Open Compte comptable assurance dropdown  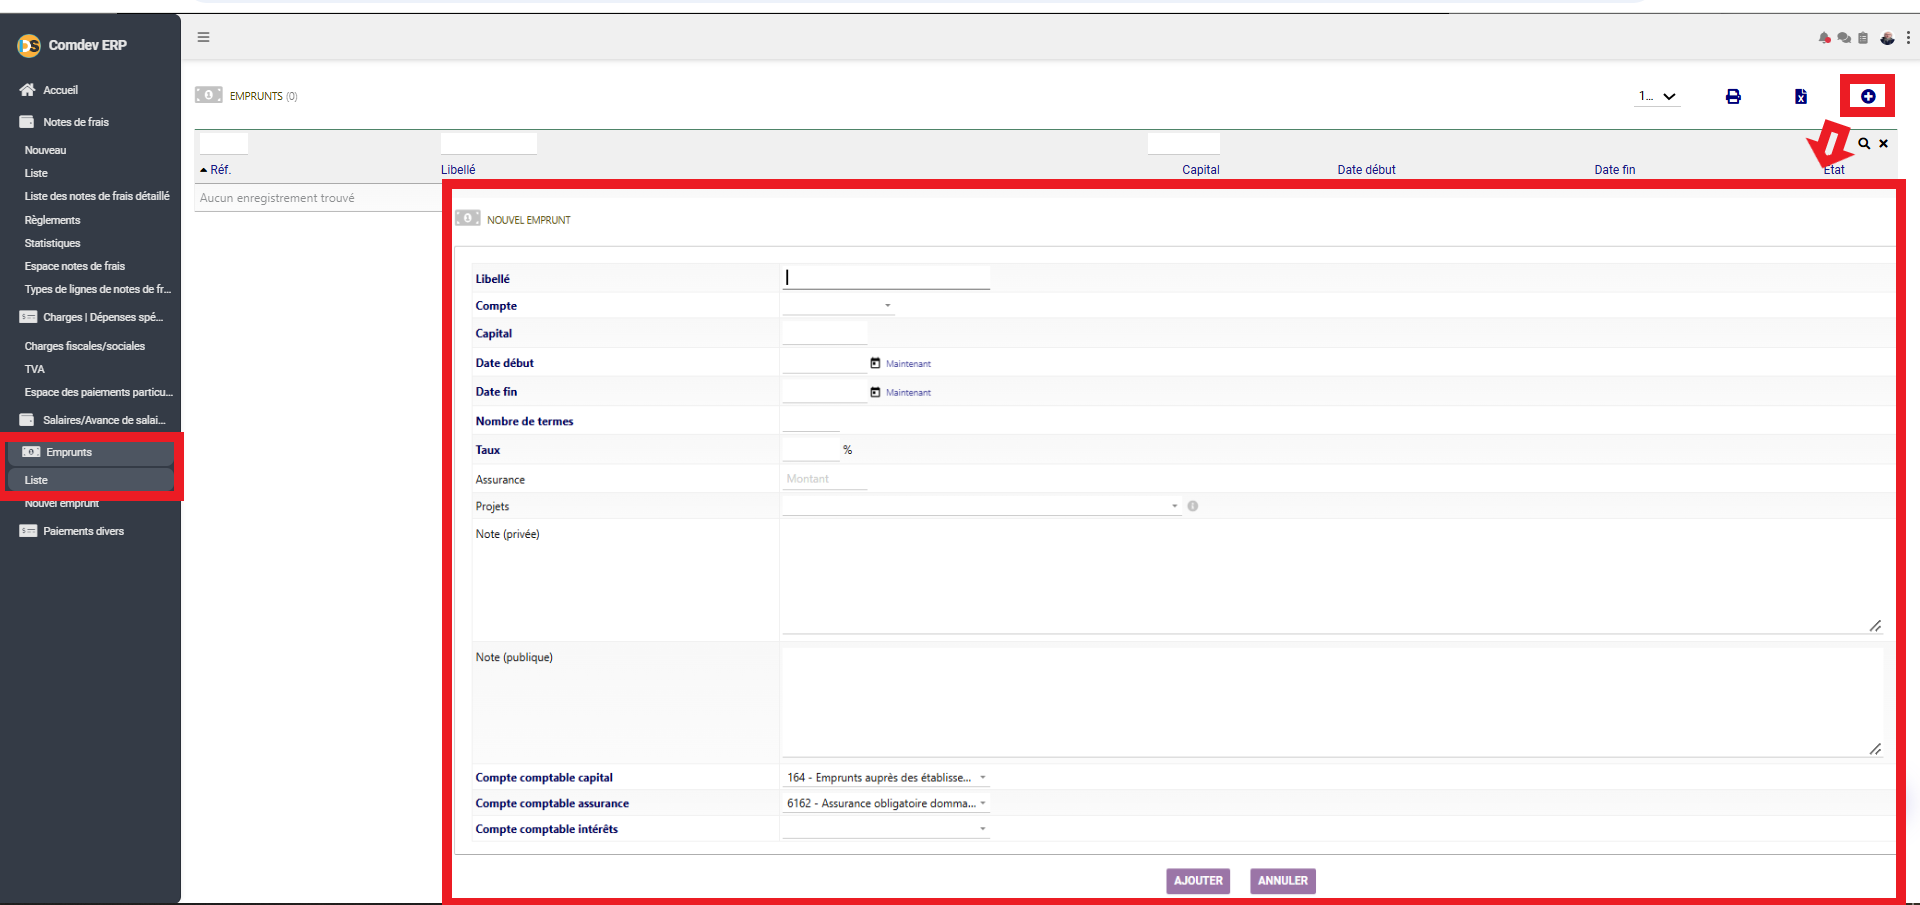[886, 803]
